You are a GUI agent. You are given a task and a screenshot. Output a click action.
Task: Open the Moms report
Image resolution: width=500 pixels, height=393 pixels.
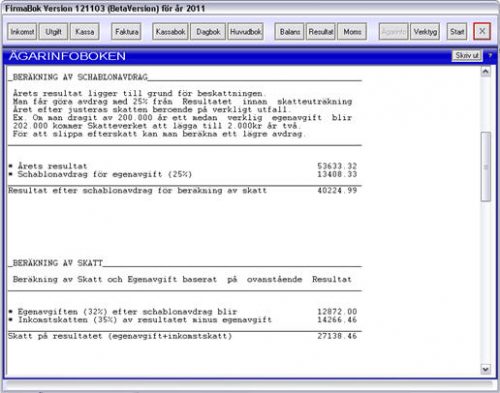coord(352,32)
